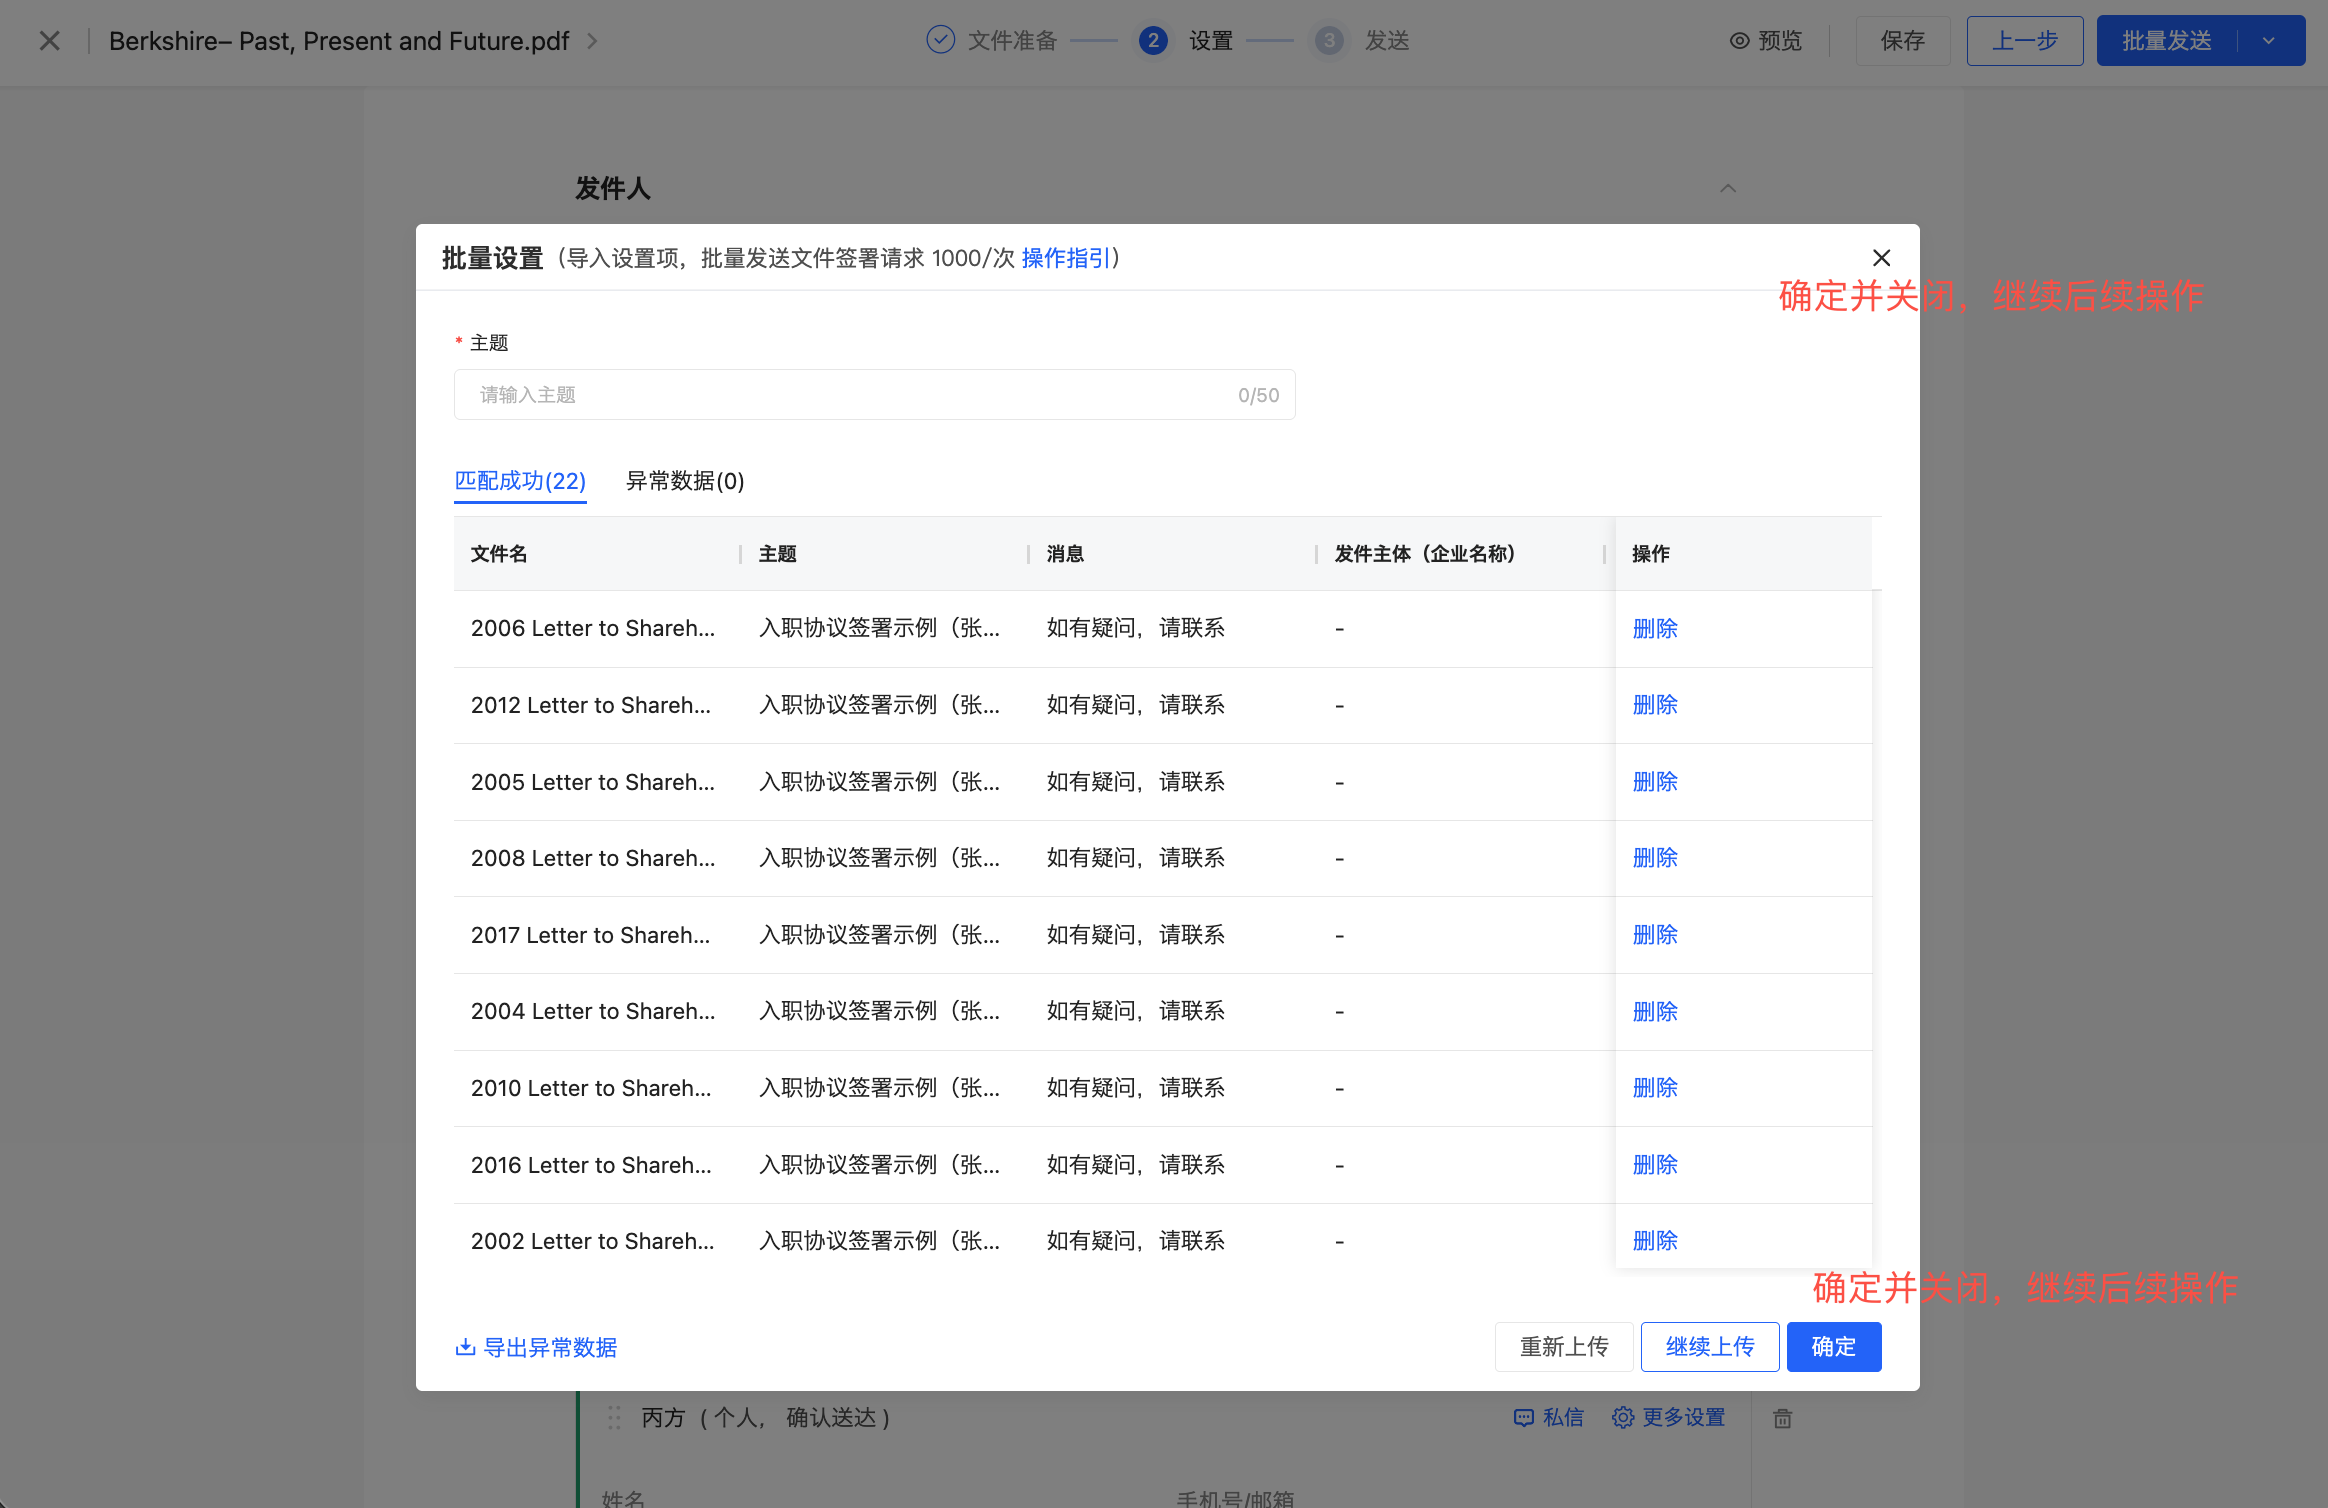Collapse the 发件人 section chevron

click(1728, 188)
